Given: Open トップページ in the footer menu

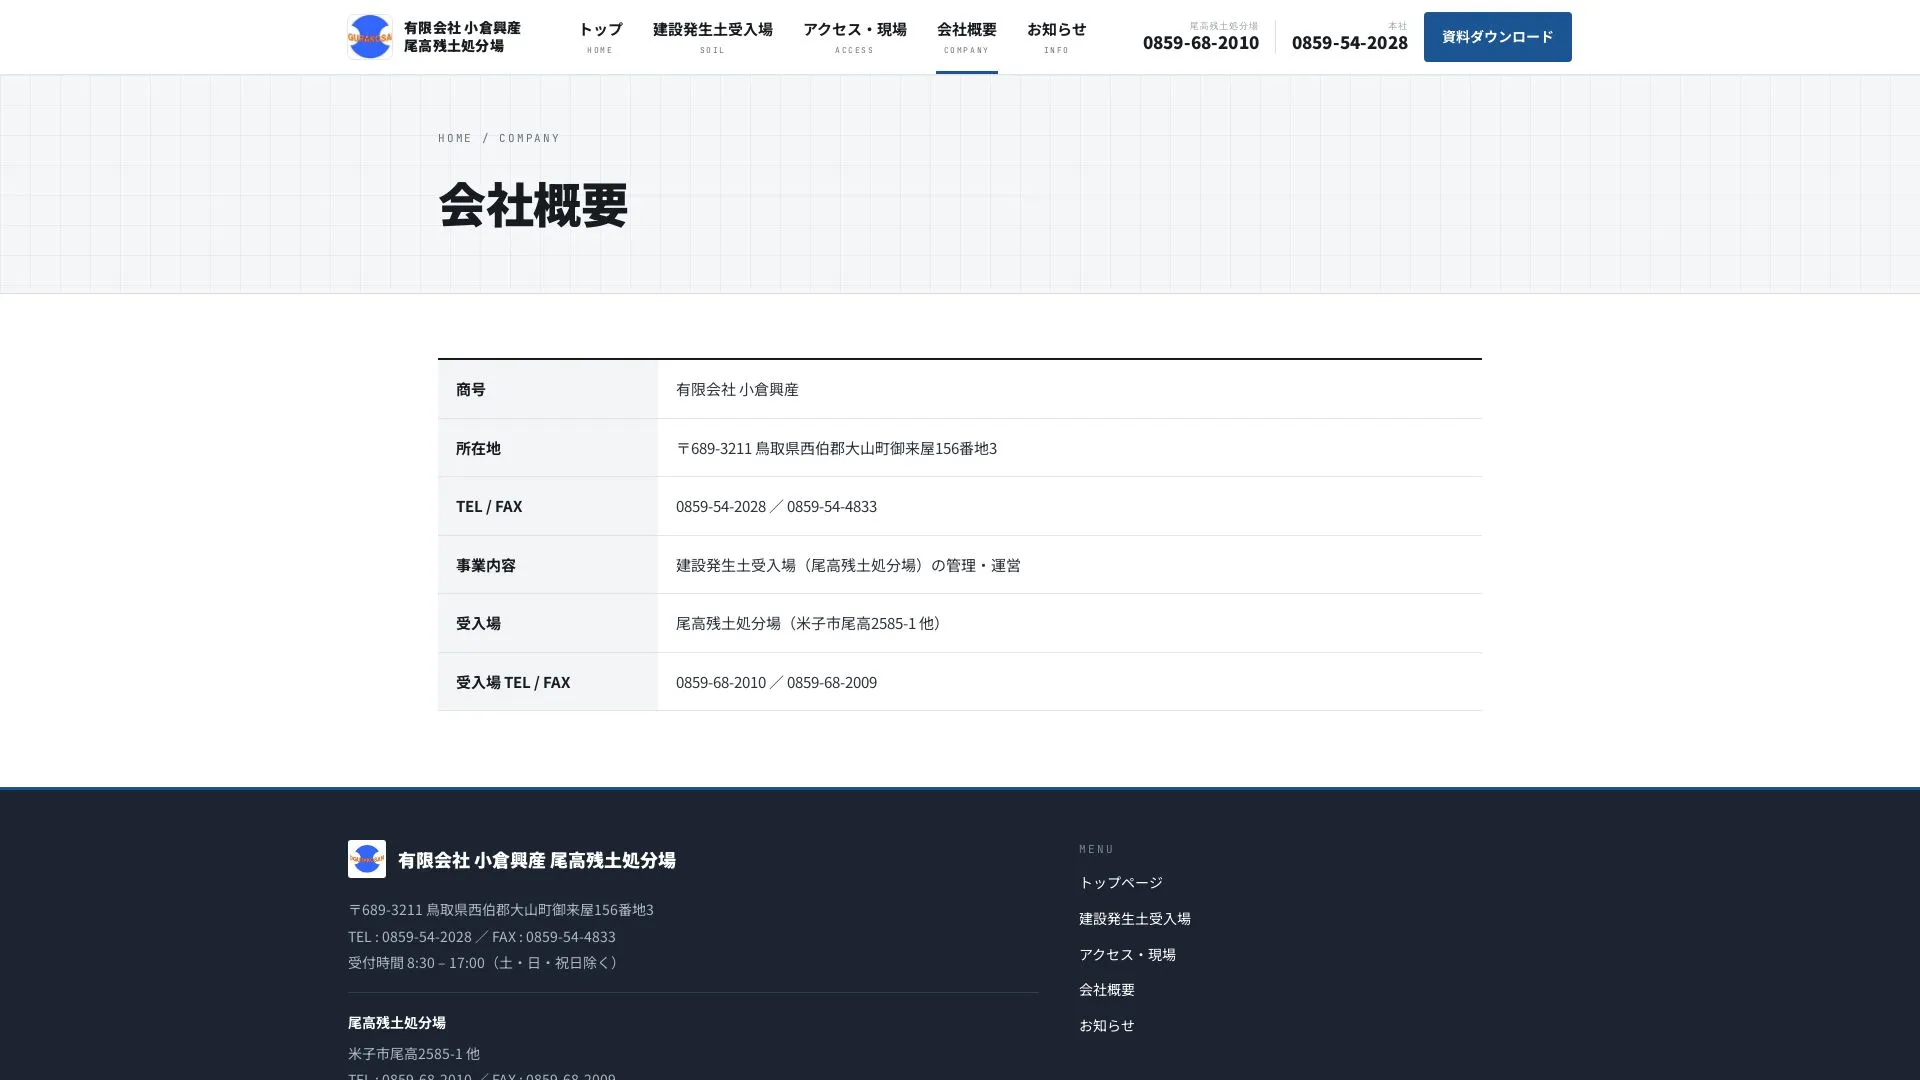Looking at the screenshot, I should (1121, 882).
